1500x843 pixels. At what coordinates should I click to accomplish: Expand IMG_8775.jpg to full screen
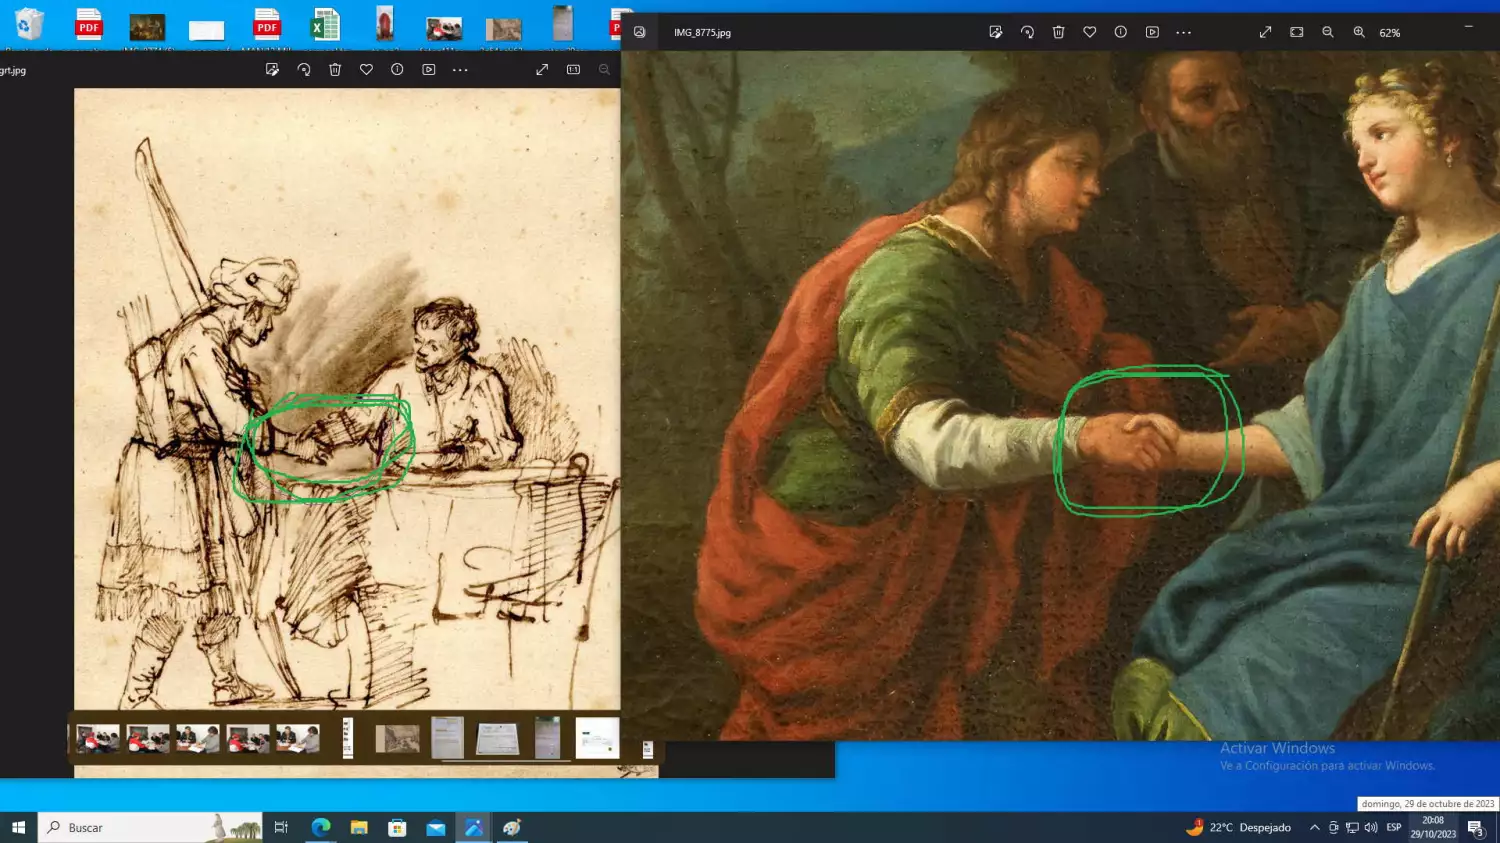[1265, 32]
